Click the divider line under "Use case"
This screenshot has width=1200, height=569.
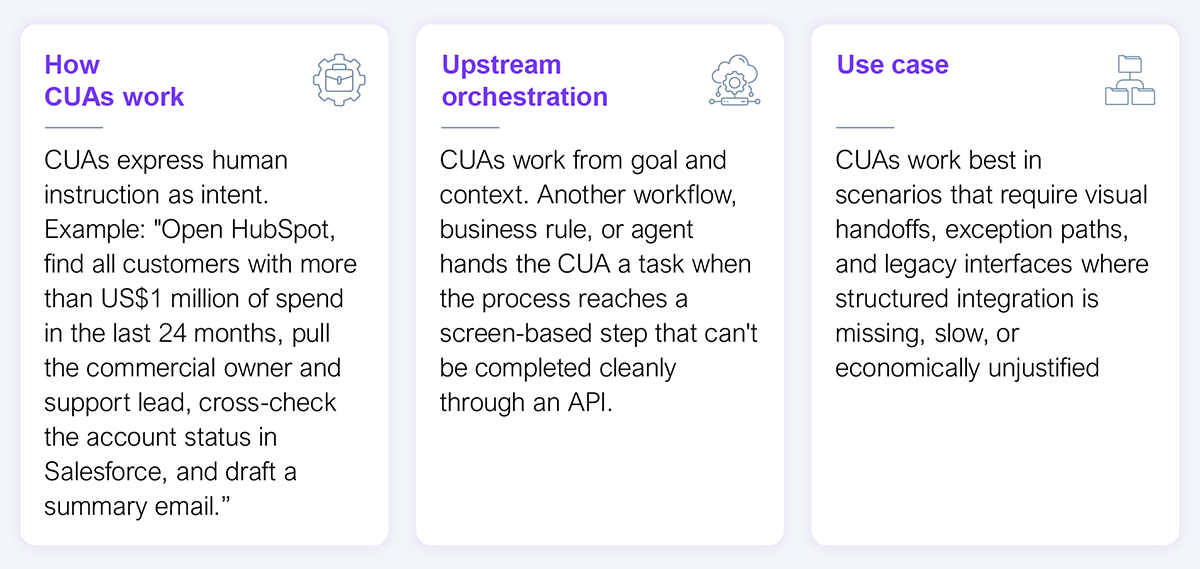click(x=864, y=128)
